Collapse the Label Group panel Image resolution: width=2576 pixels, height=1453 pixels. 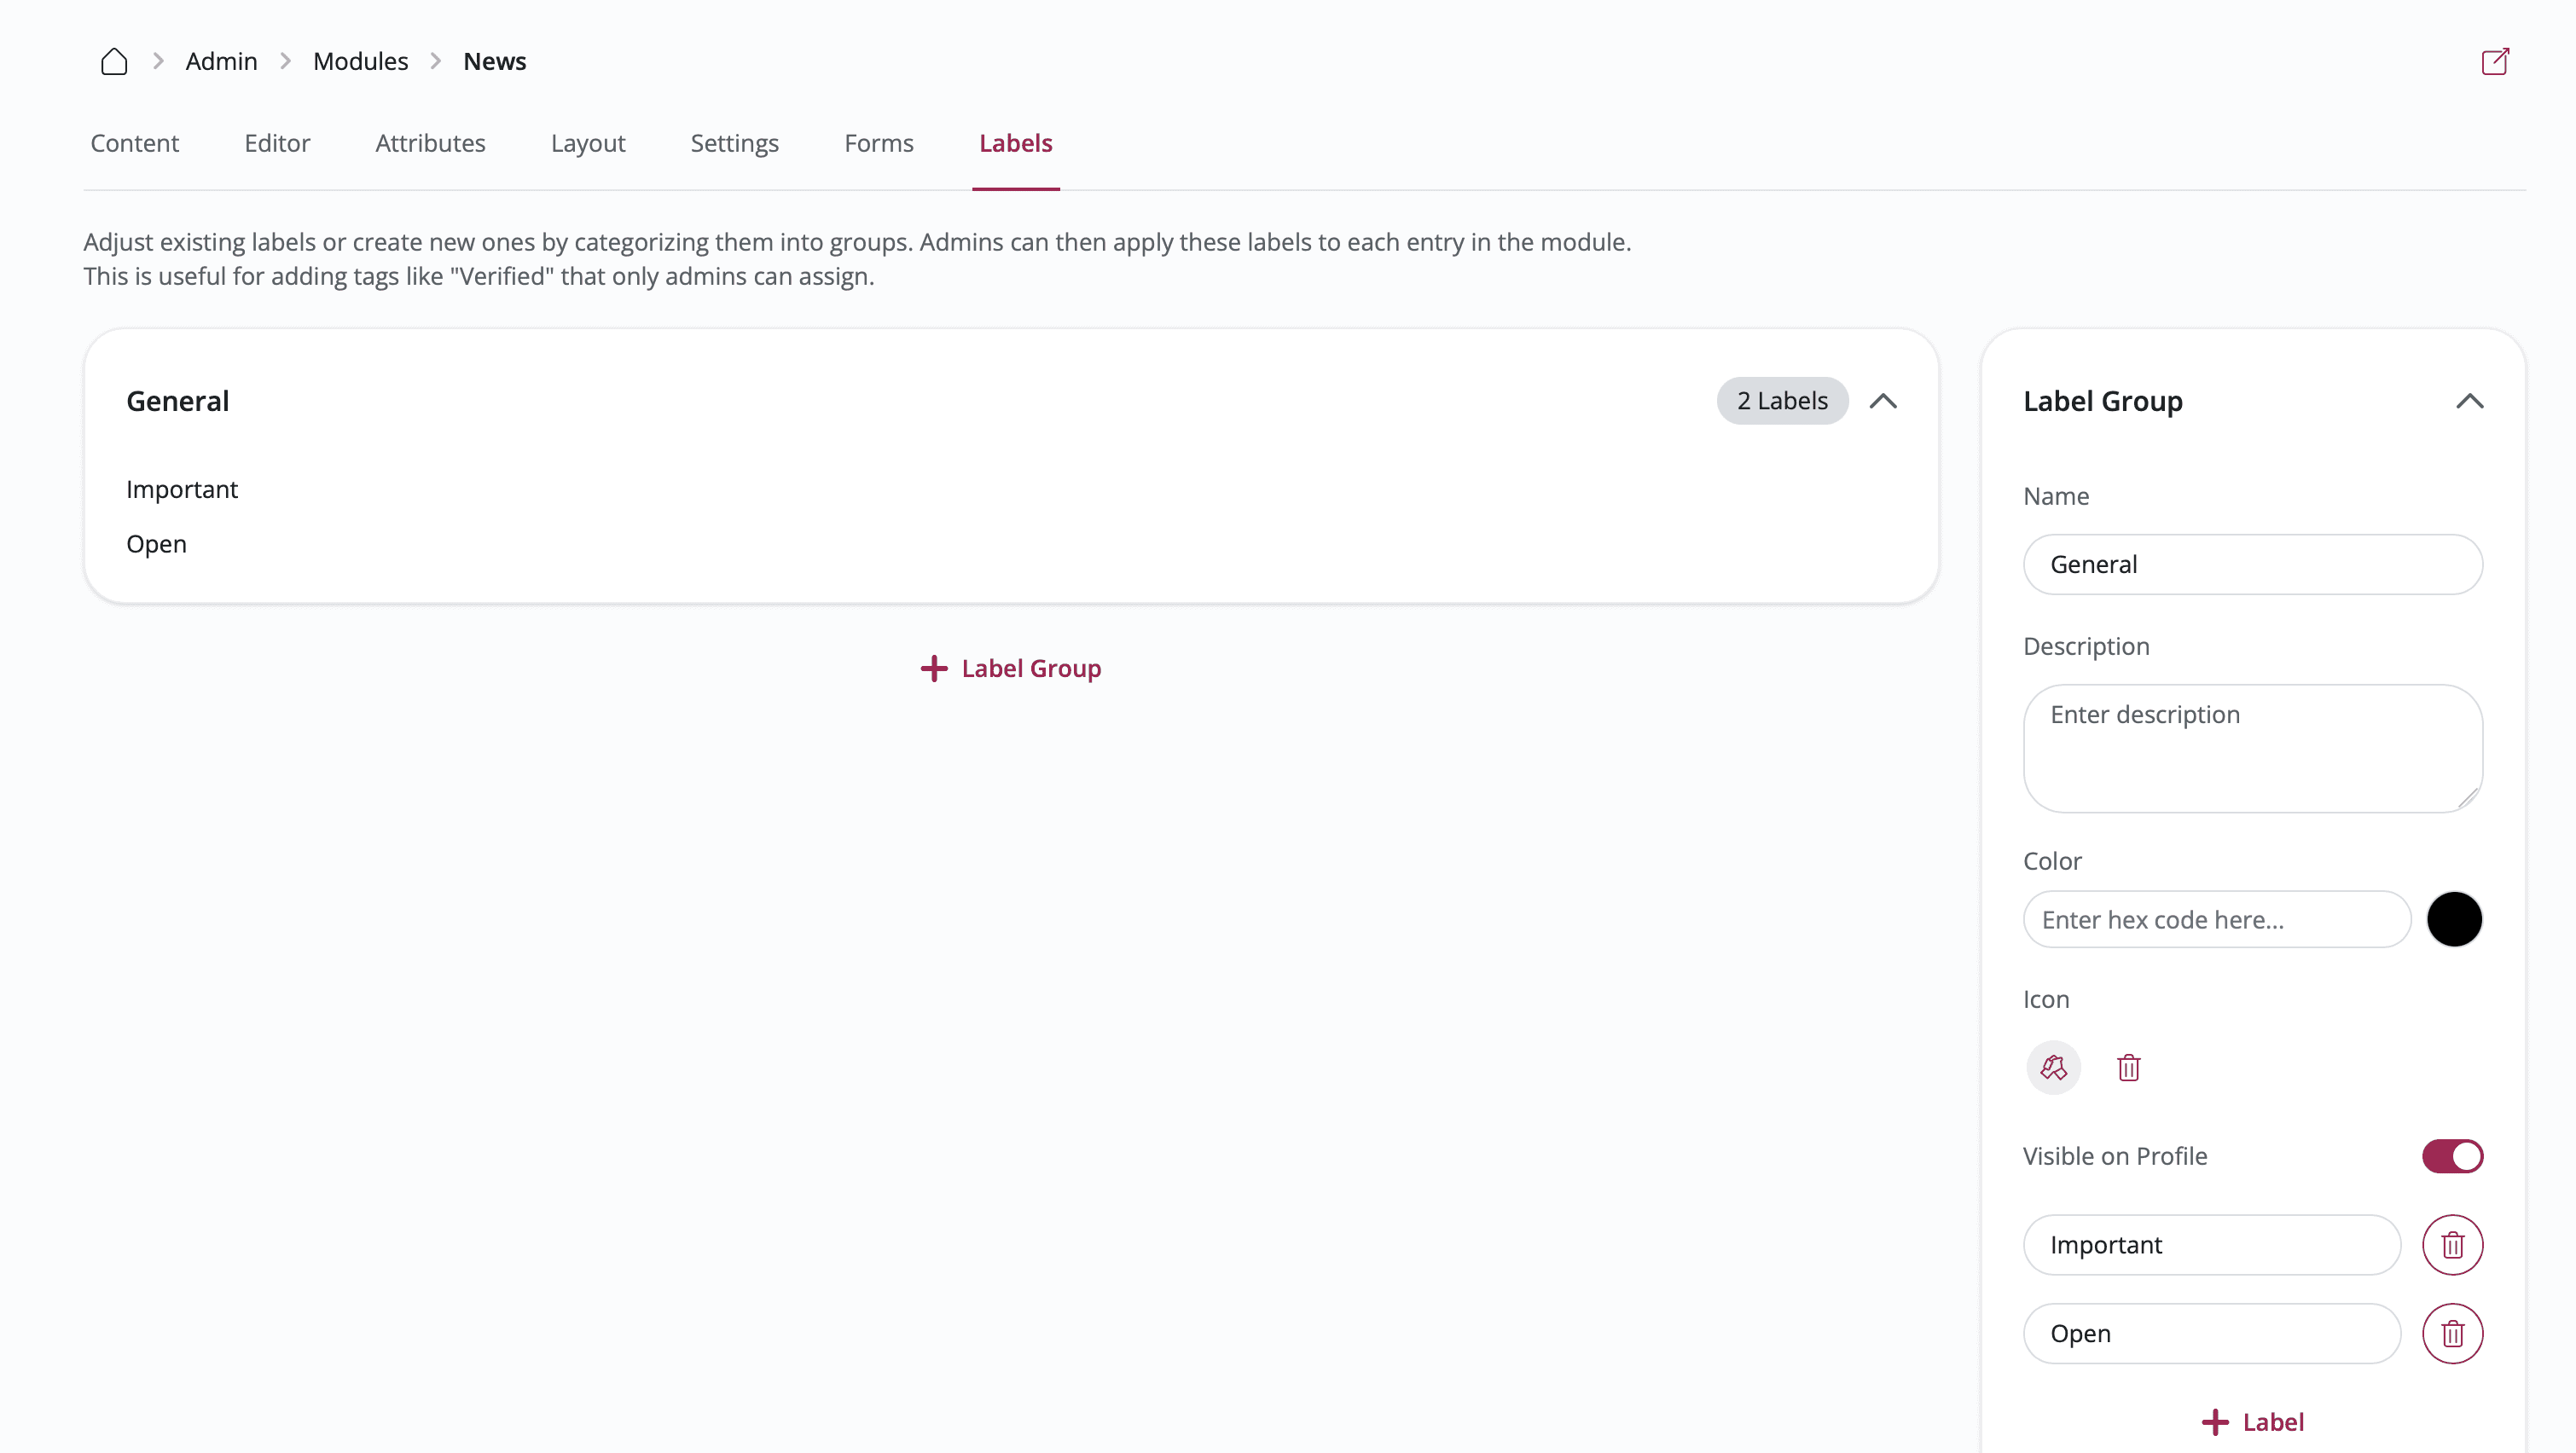tap(2469, 401)
